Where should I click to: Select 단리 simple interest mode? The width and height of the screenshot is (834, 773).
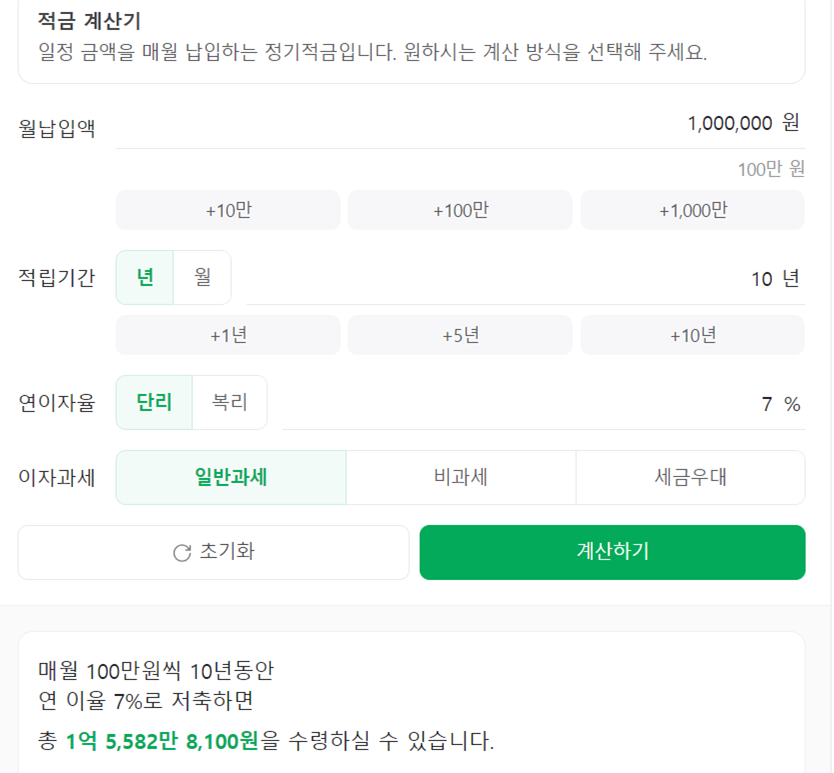click(153, 402)
